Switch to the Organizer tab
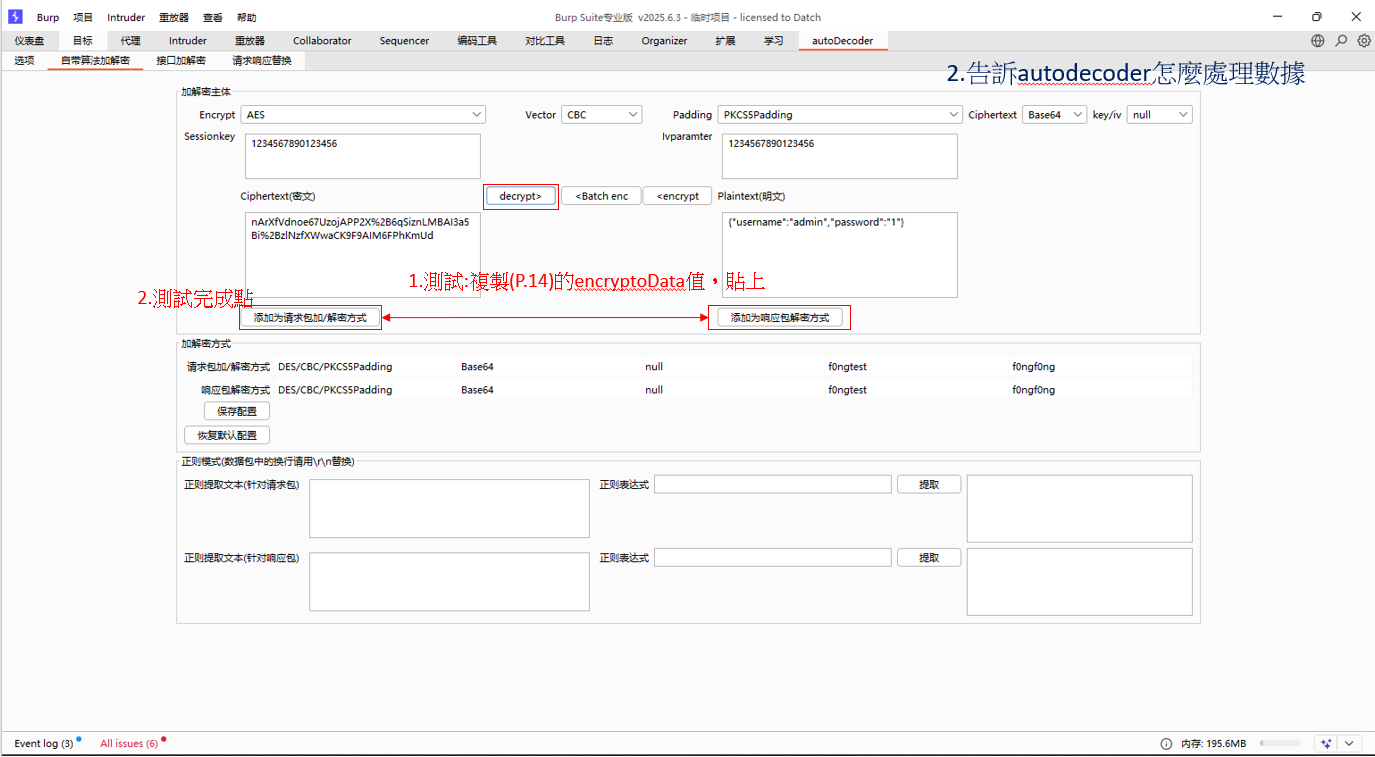This screenshot has height=757, width=1375. (x=664, y=41)
